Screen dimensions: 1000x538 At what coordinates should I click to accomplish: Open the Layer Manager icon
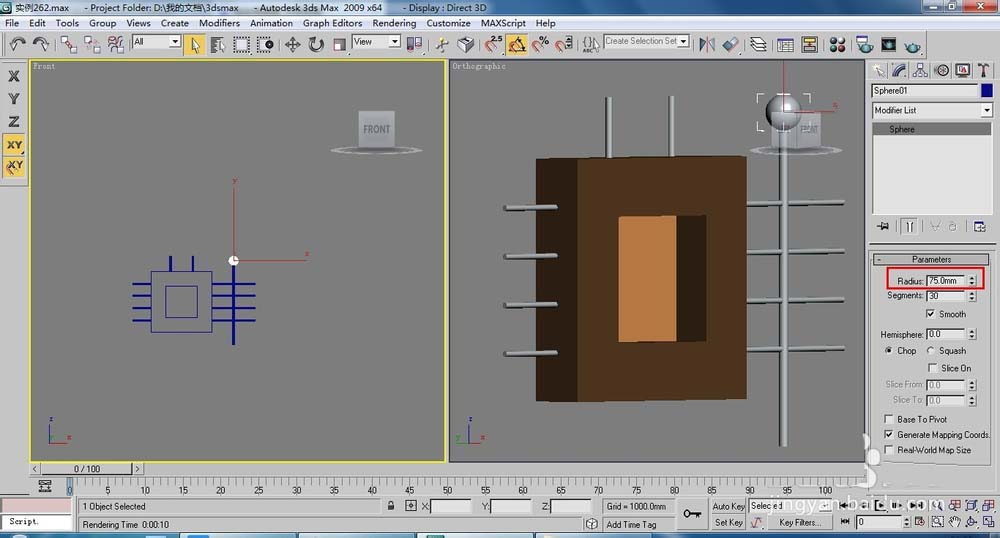click(x=759, y=44)
